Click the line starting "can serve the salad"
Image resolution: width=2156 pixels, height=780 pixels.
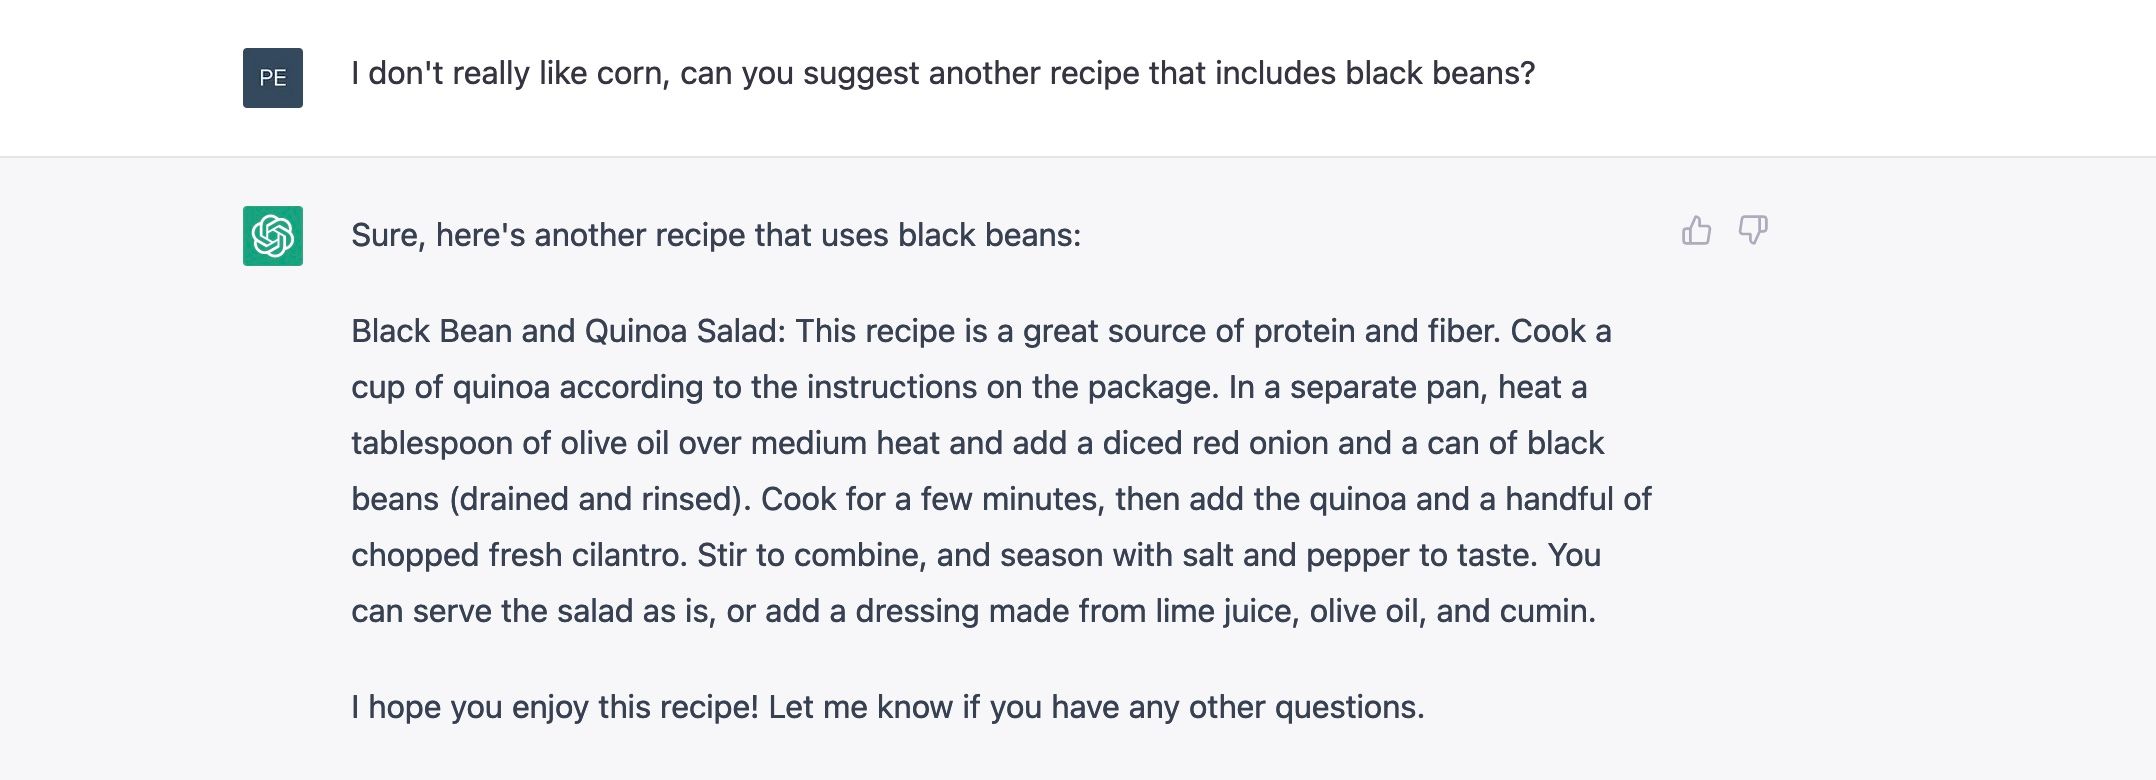(972, 611)
